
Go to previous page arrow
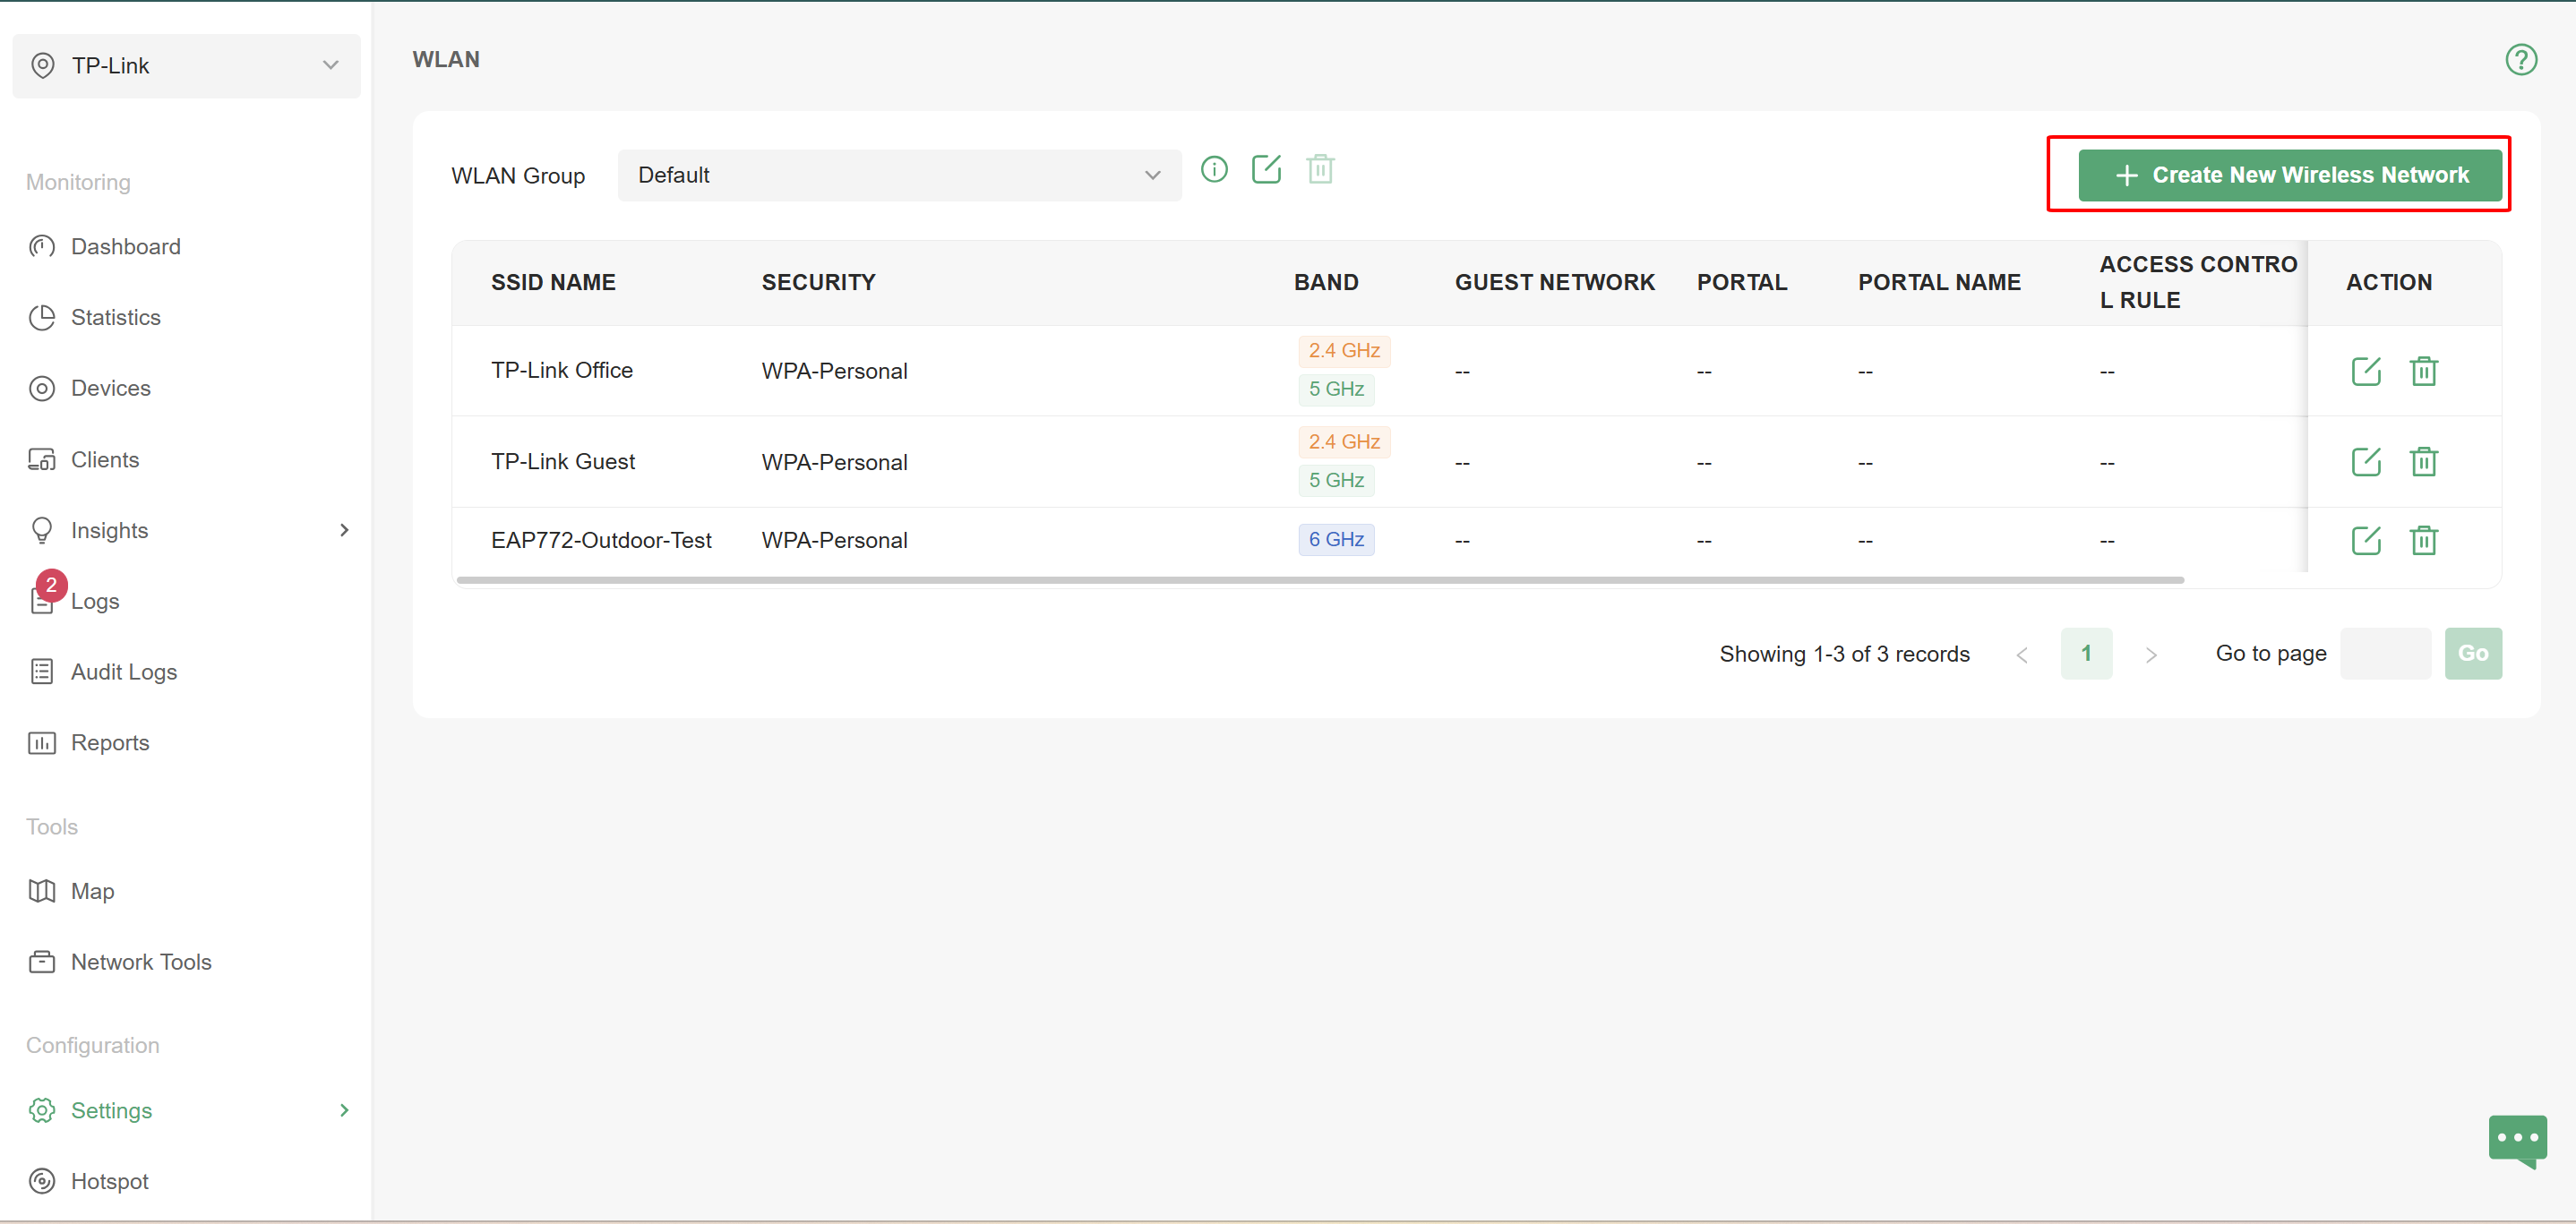coord(2022,655)
